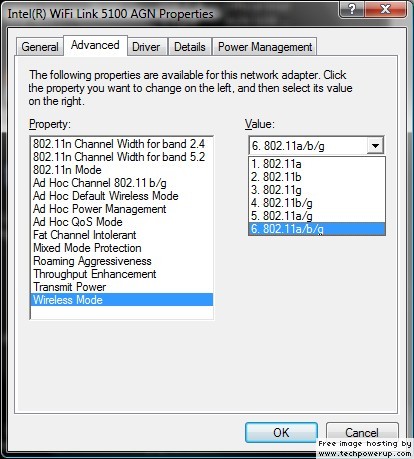Select Transmit Power property
This screenshot has width=414, height=459.
122,287
